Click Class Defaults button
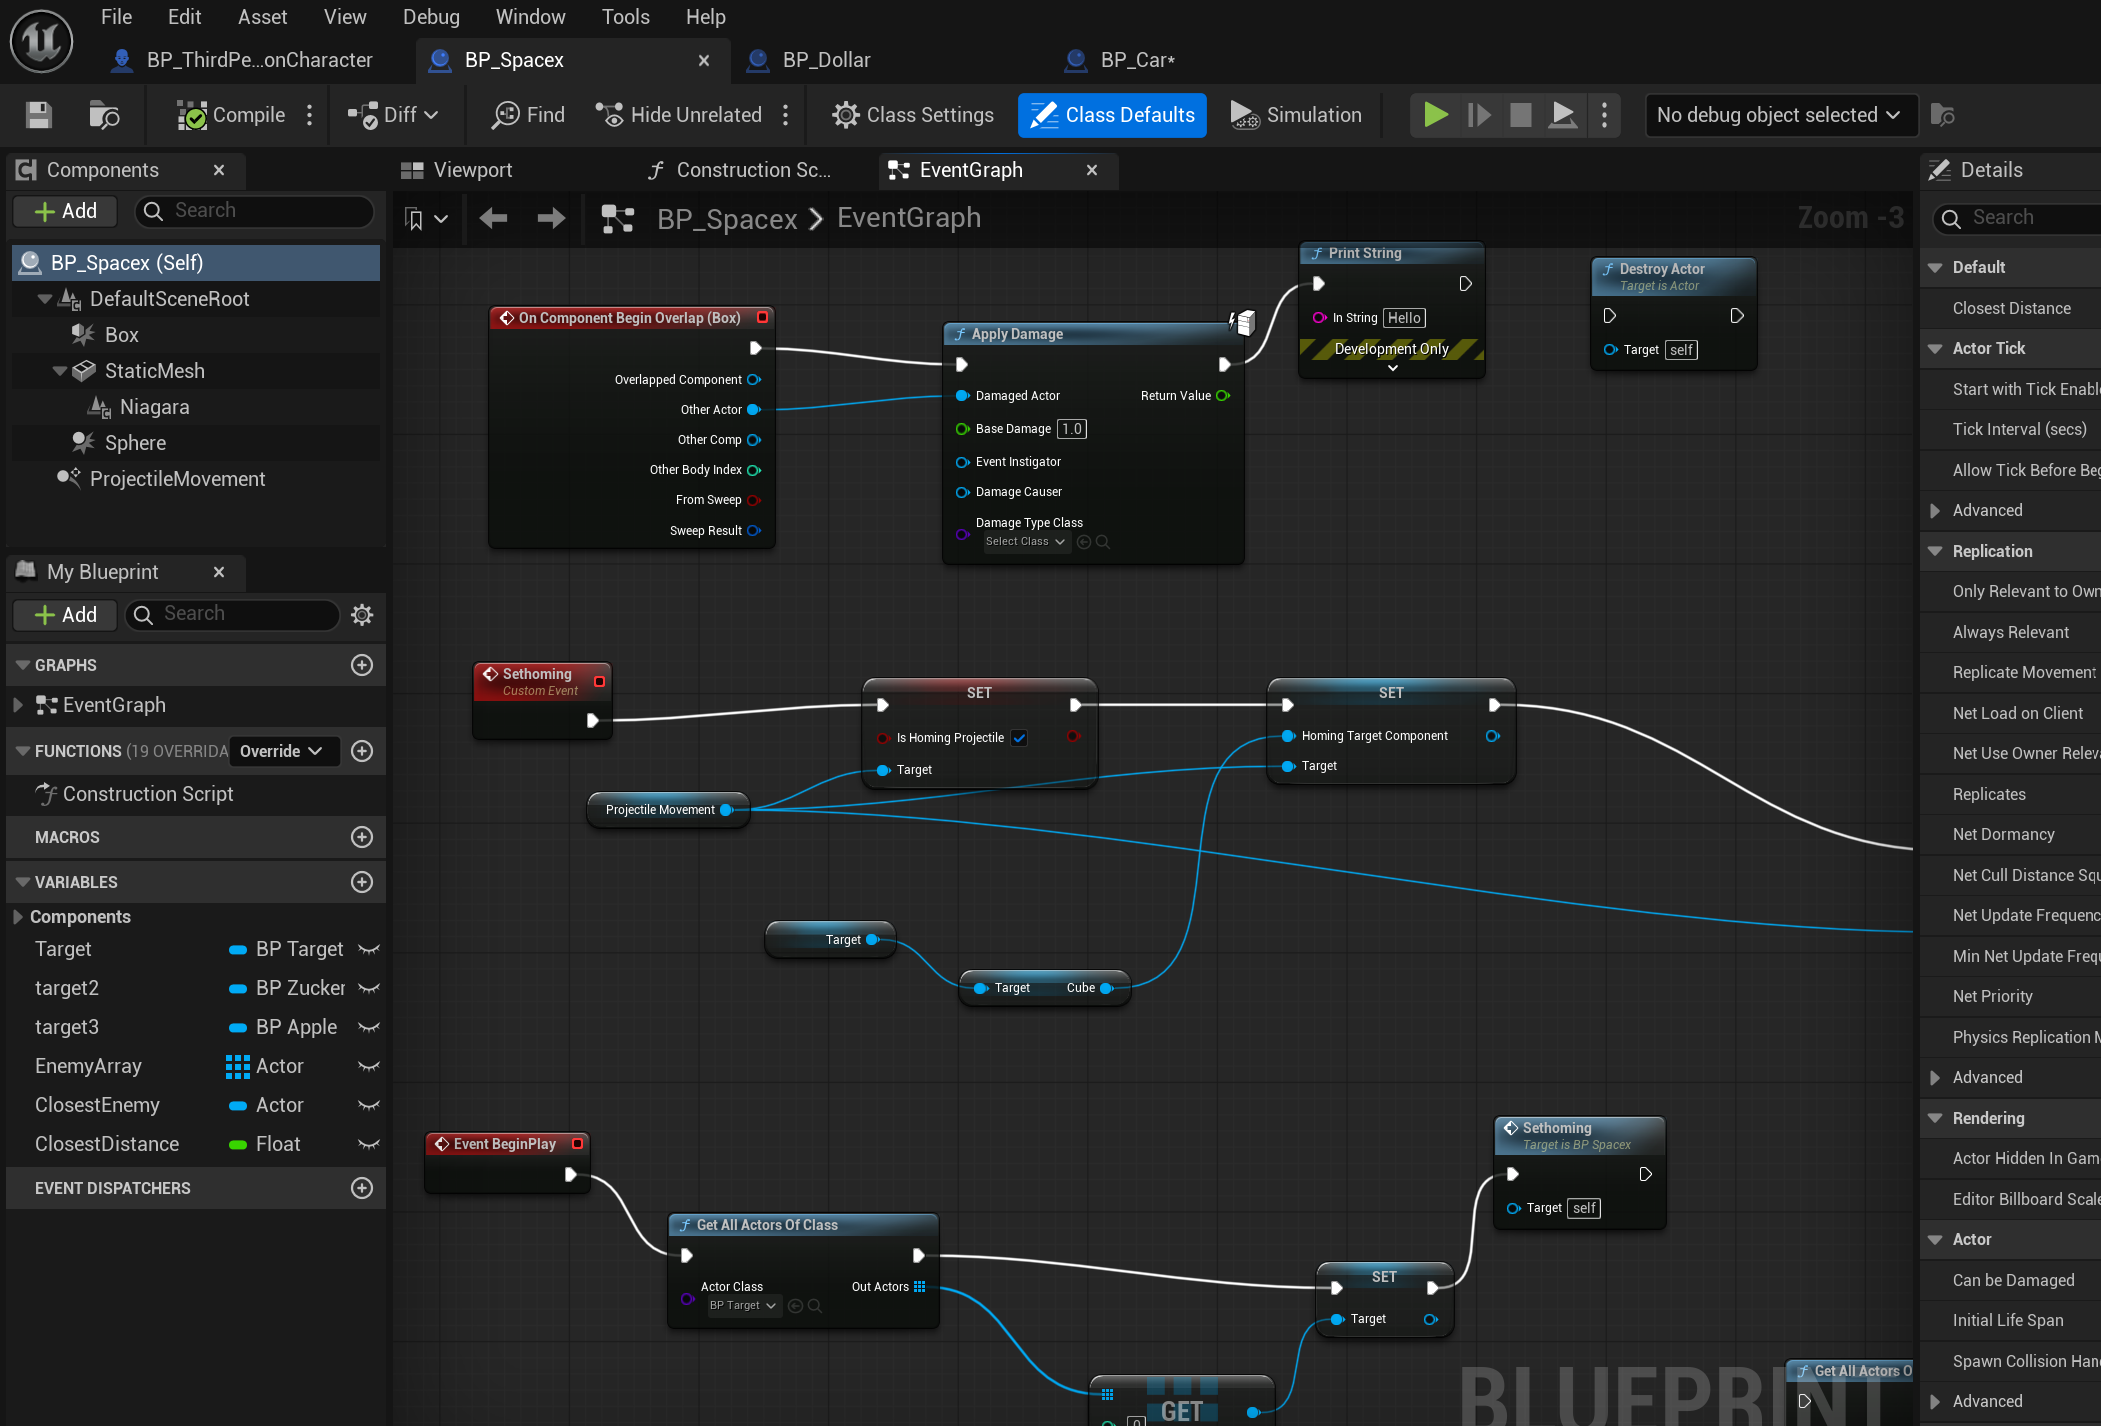The width and height of the screenshot is (2101, 1426). (x=1112, y=115)
